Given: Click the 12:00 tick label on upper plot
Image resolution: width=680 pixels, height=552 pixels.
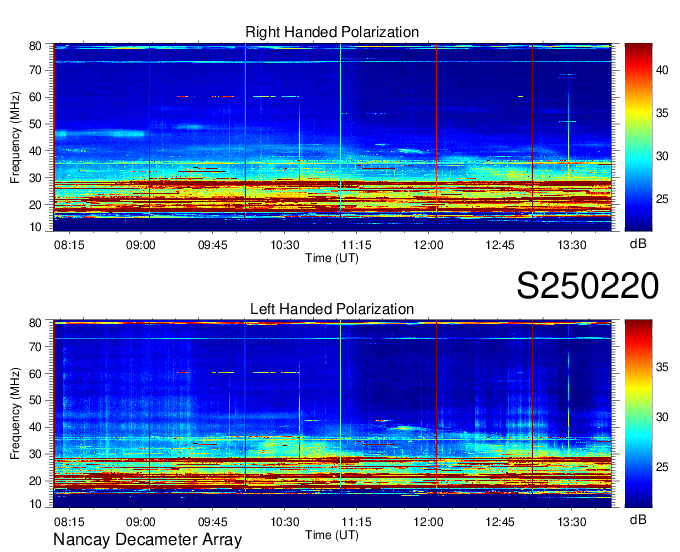Looking at the screenshot, I should [x=428, y=245].
